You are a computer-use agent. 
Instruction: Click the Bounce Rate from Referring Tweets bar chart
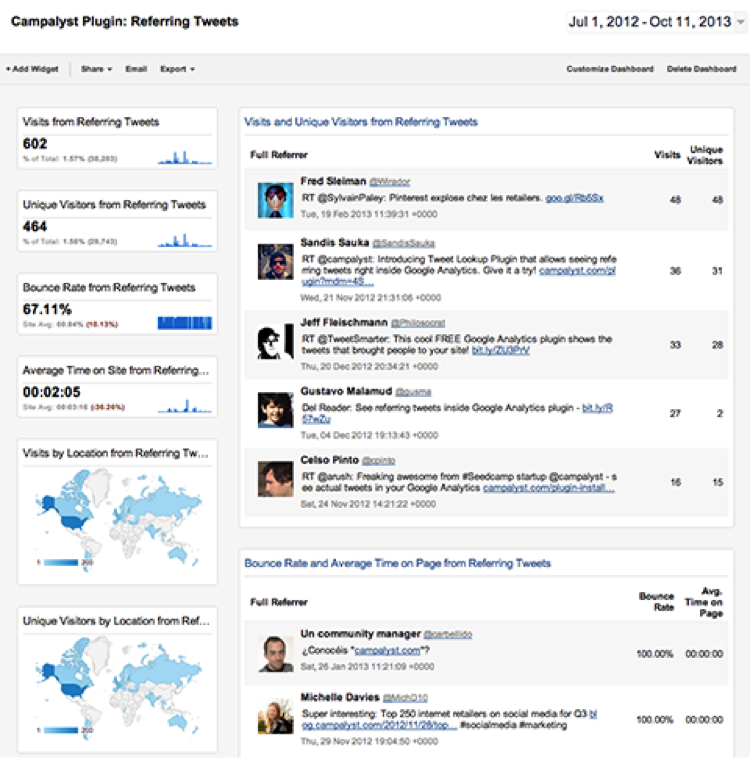point(185,322)
